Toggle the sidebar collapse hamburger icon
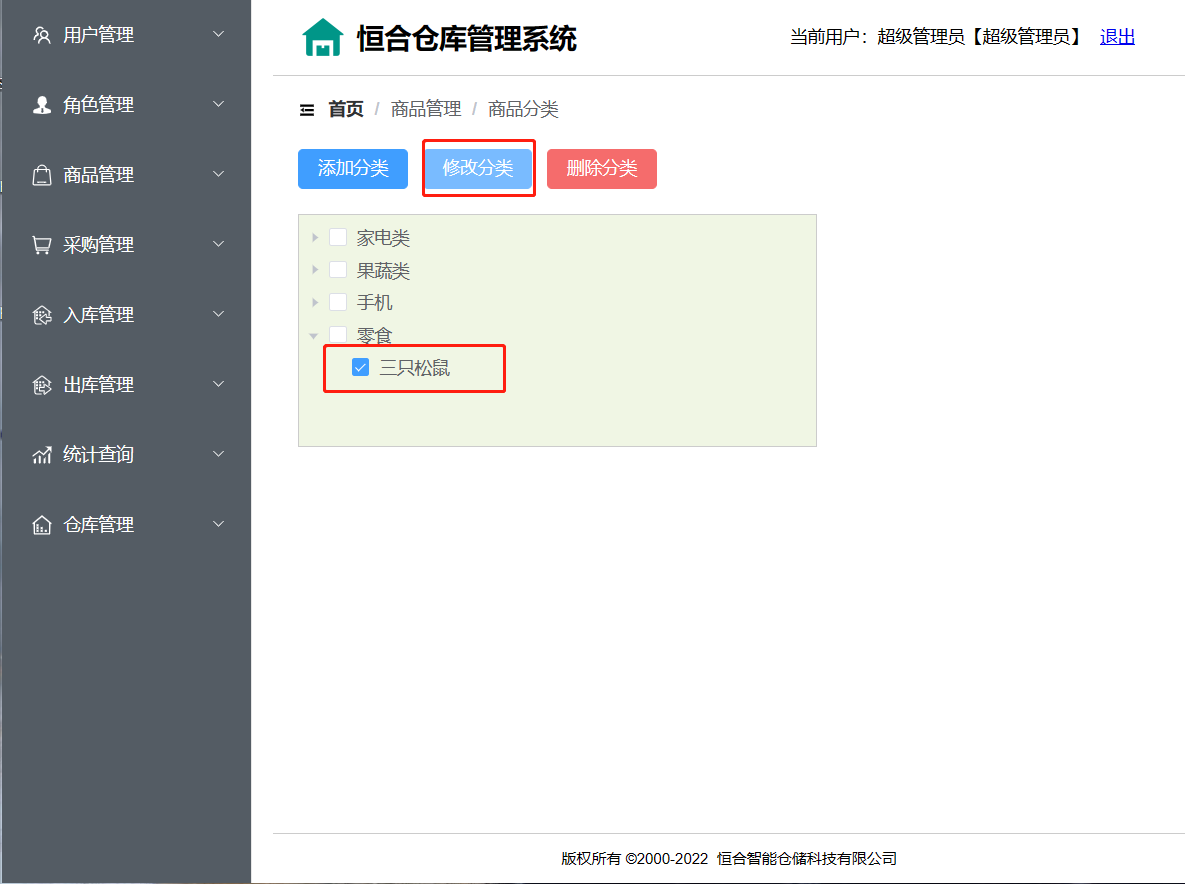The height and width of the screenshot is (884, 1185). tap(307, 110)
